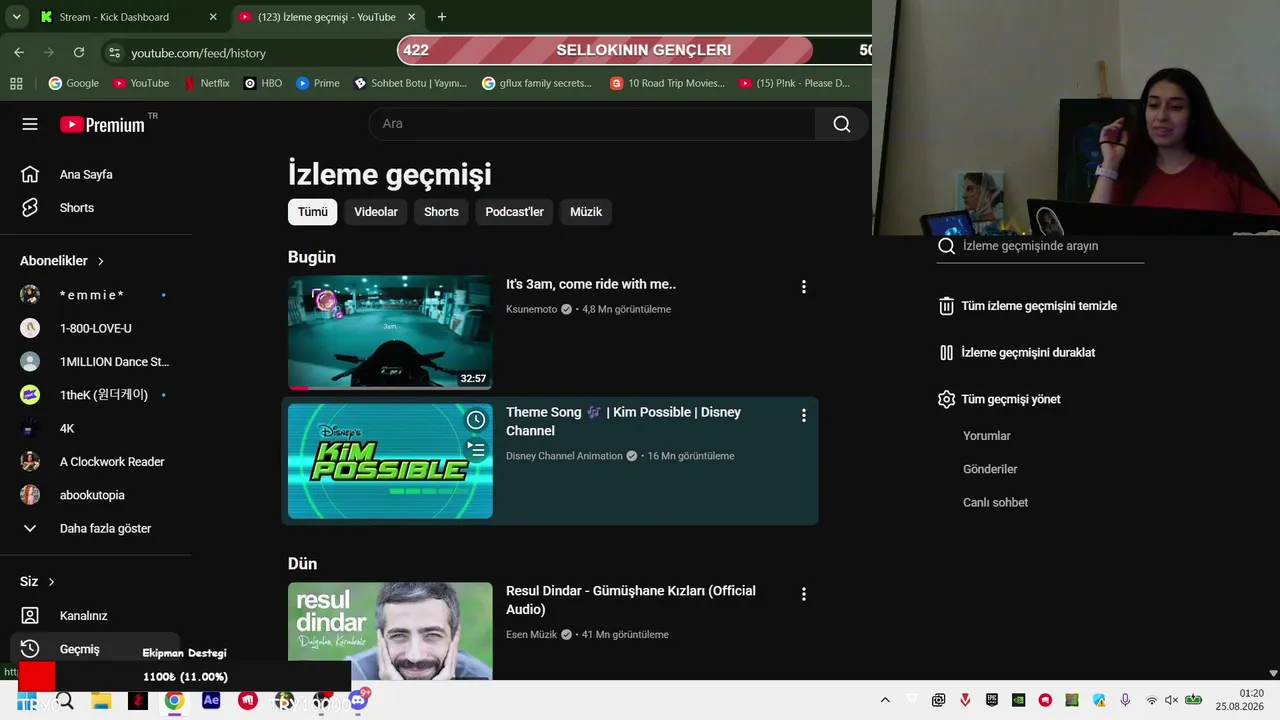Reload the page in Chrome
The width and height of the screenshot is (1280, 720).
click(79, 52)
